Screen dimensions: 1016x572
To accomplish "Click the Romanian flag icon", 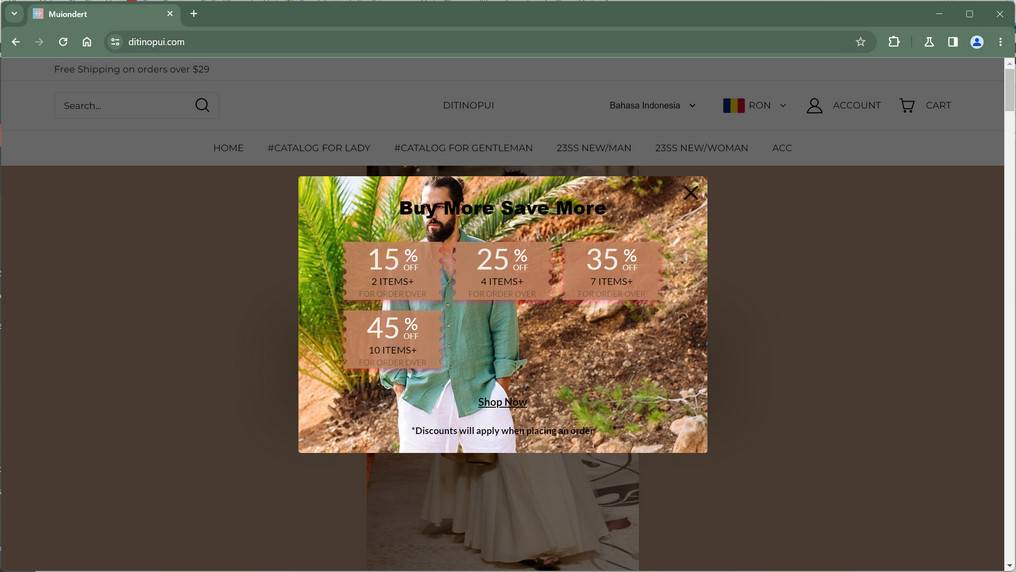I will point(733,105).
